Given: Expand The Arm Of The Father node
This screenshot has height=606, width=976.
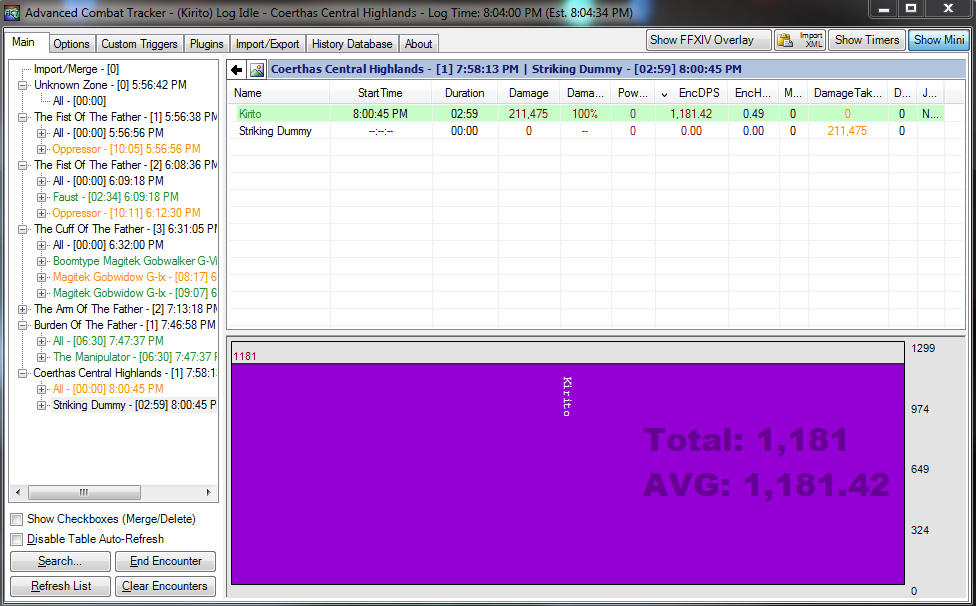Looking at the screenshot, I should (x=23, y=309).
